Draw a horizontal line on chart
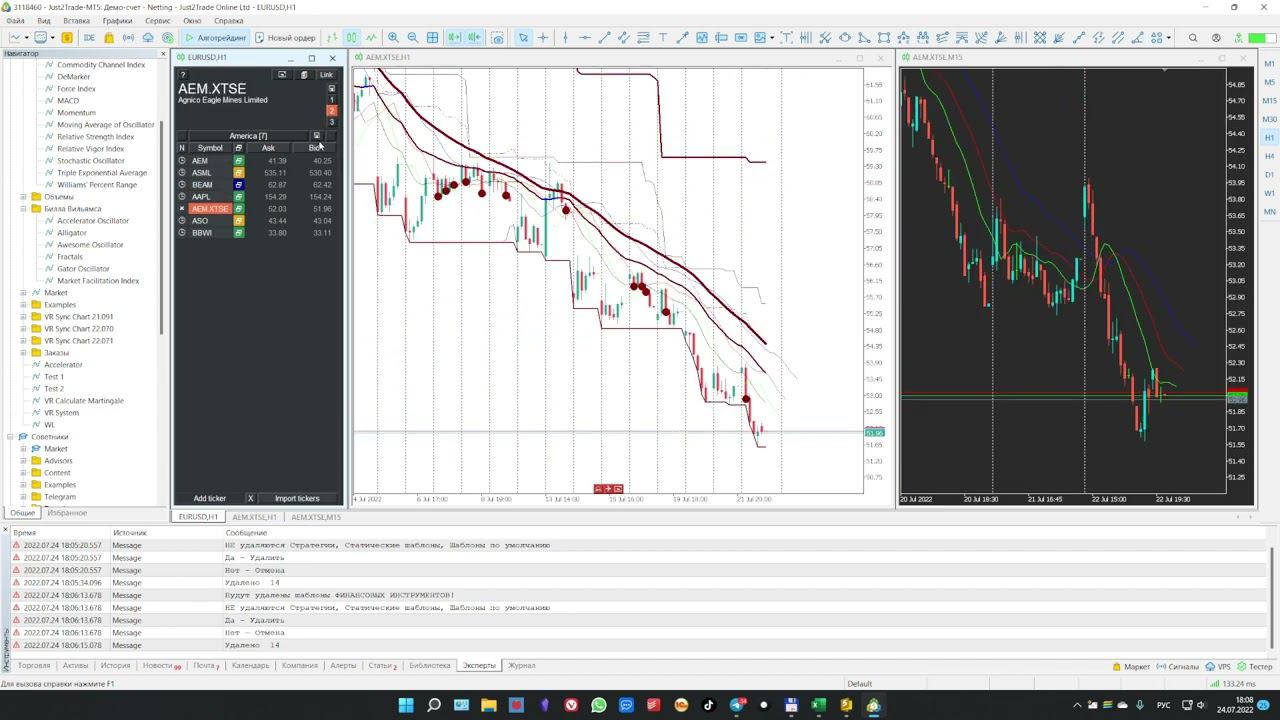 point(585,38)
